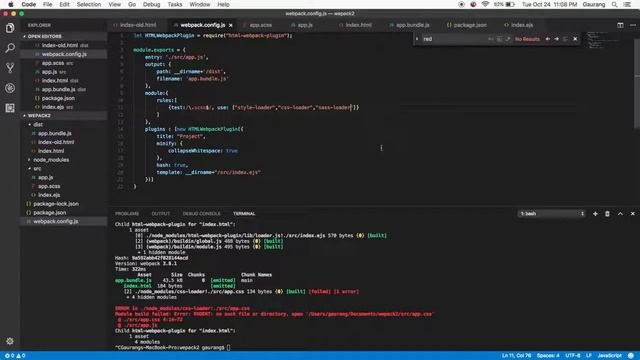
Task: Switch to the package.json editor tab
Action: tap(470, 25)
